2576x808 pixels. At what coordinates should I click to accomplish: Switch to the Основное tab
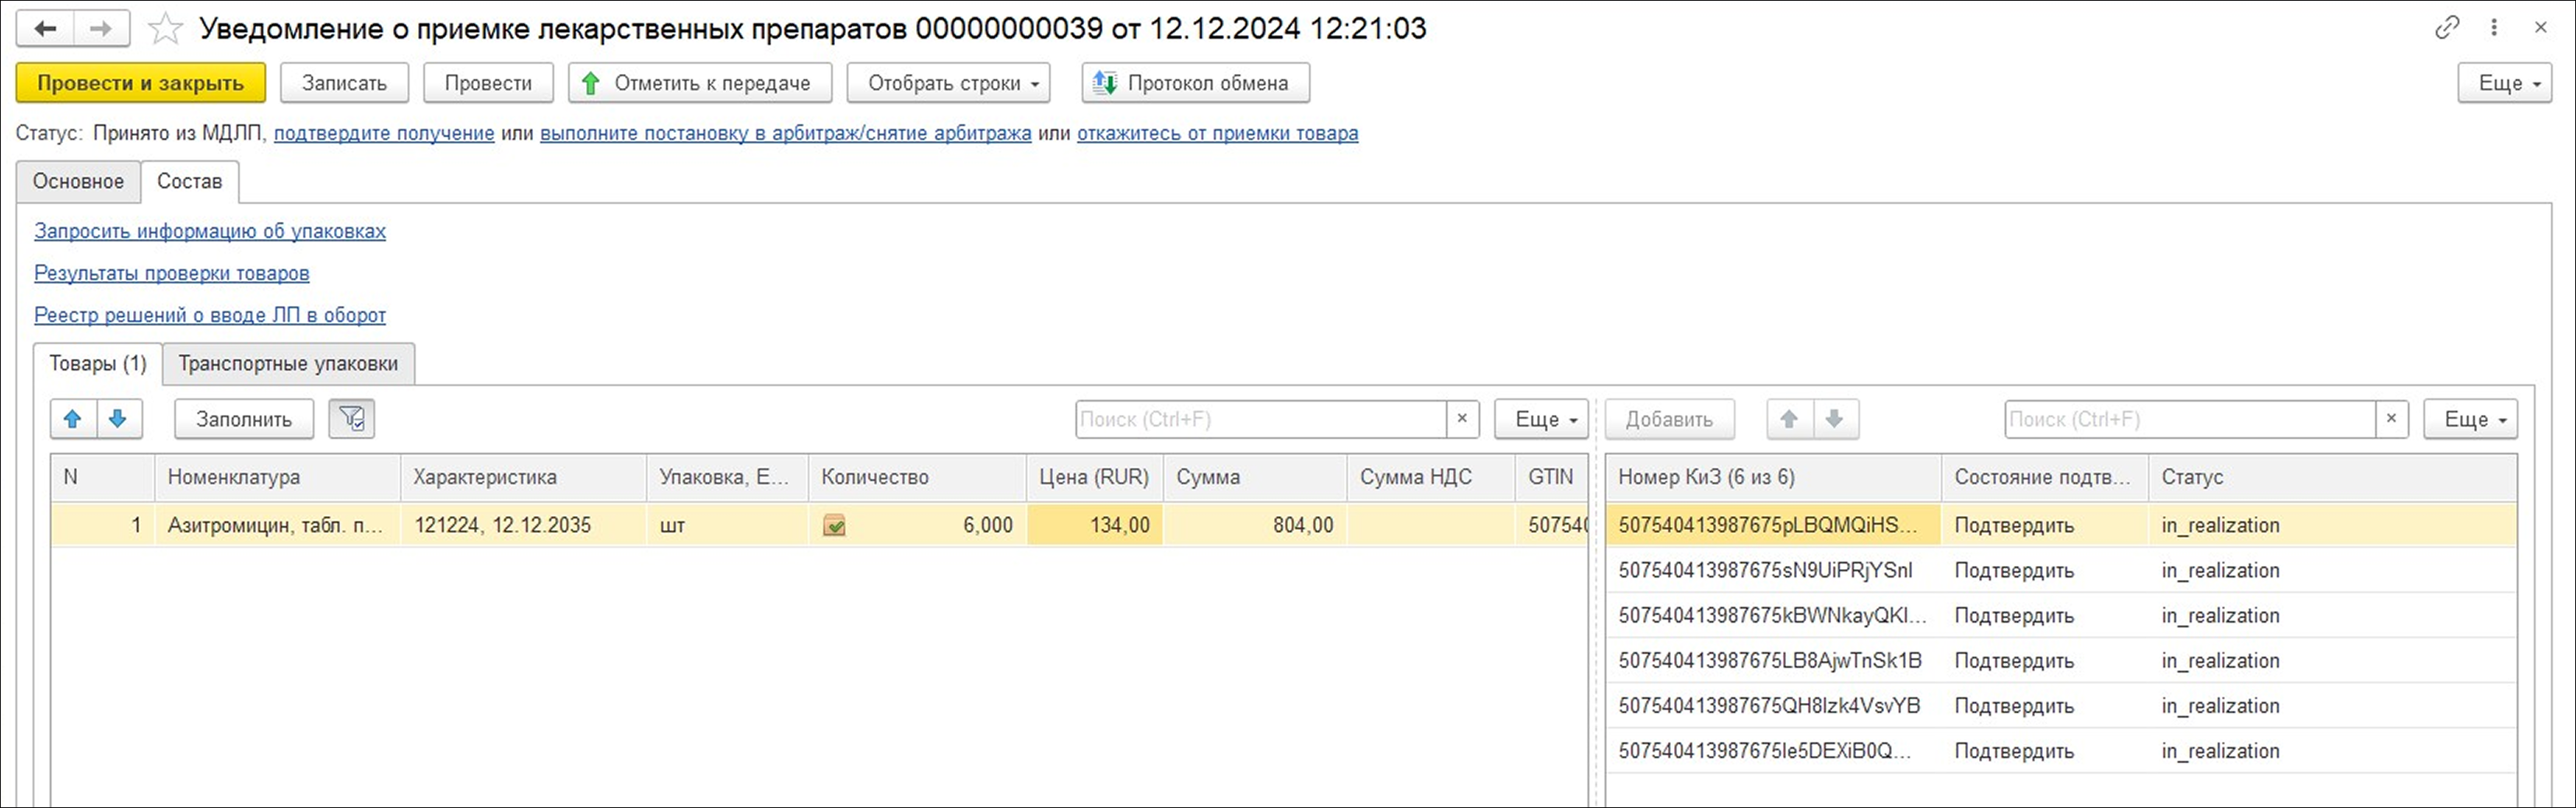[78, 181]
